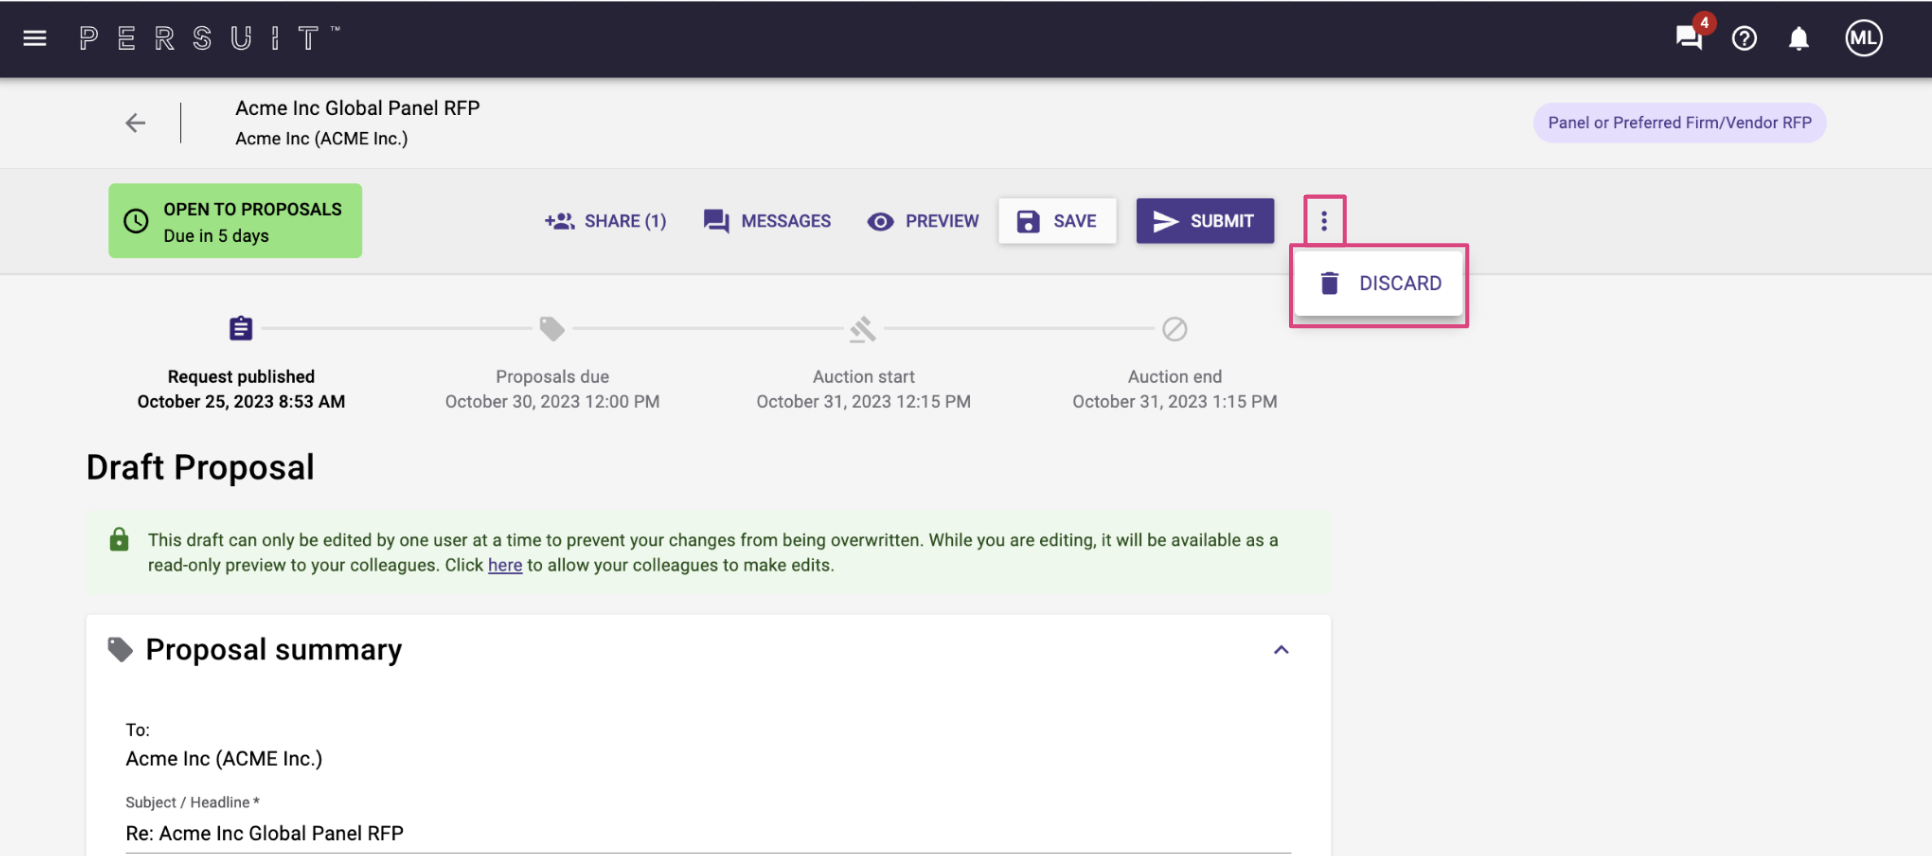Click the 'here' link to allow edits

tap(505, 565)
